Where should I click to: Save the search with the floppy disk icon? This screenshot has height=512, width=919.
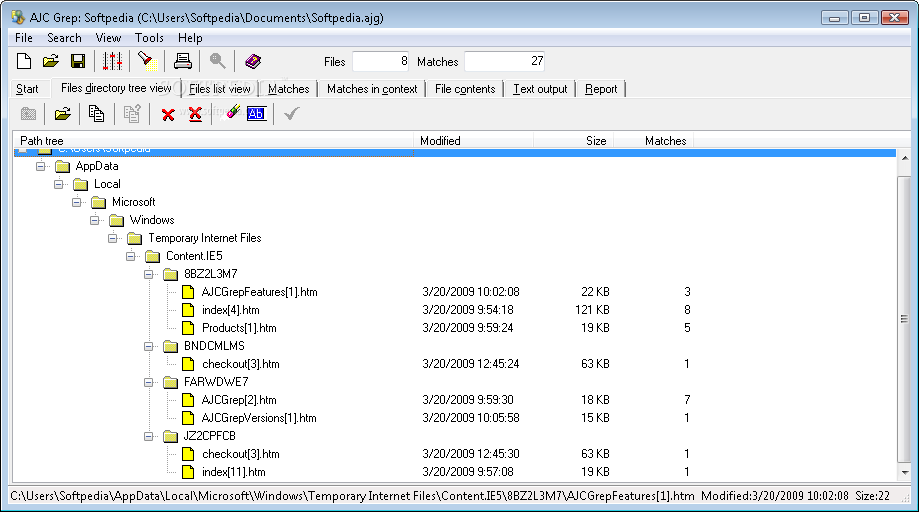(x=78, y=61)
